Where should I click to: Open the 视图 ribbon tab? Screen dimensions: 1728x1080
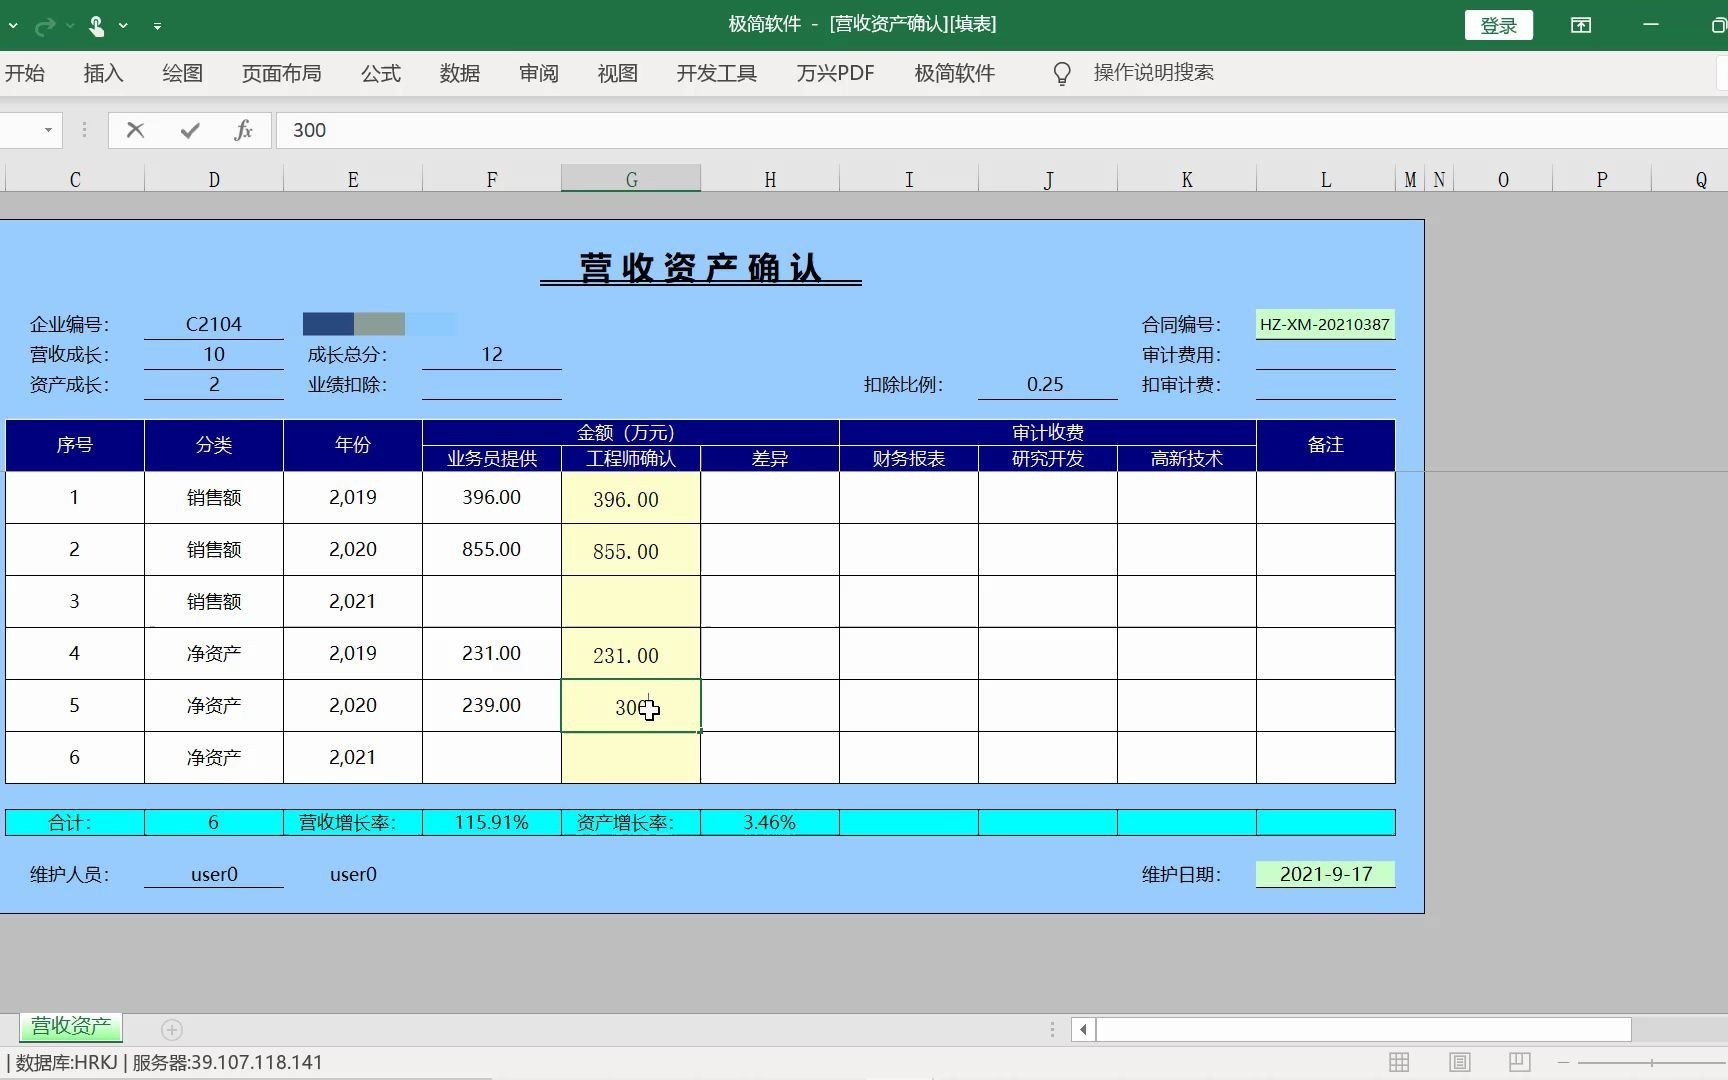pos(617,73)
